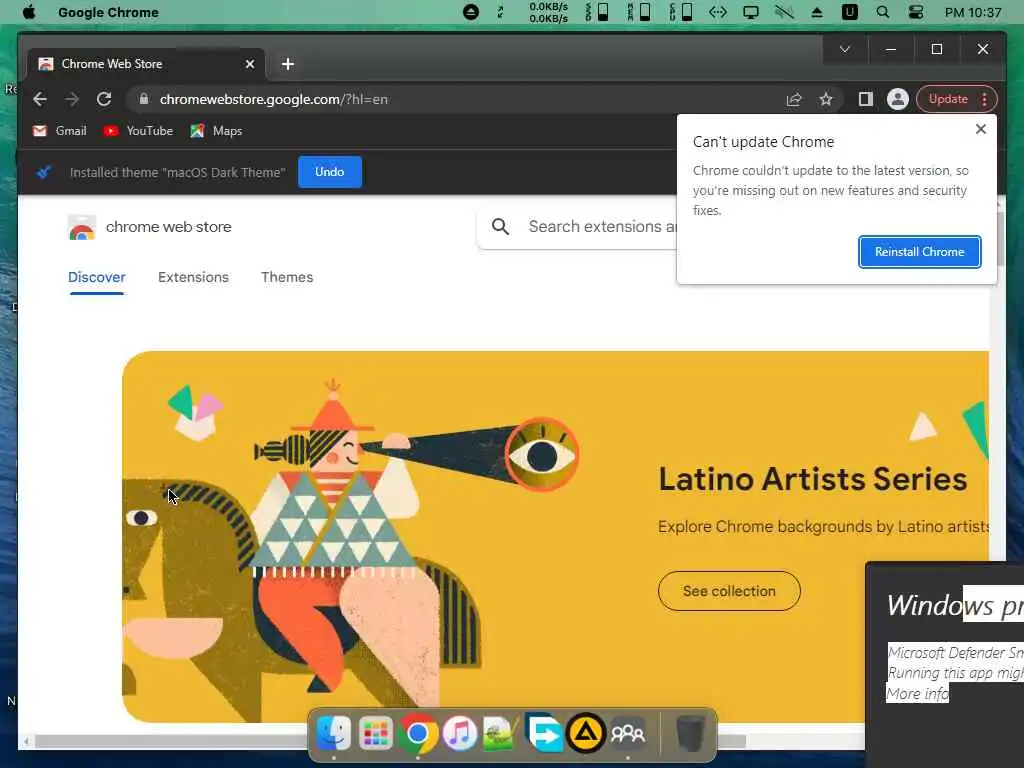Click Reinstall Chrome button

point(920,252)
